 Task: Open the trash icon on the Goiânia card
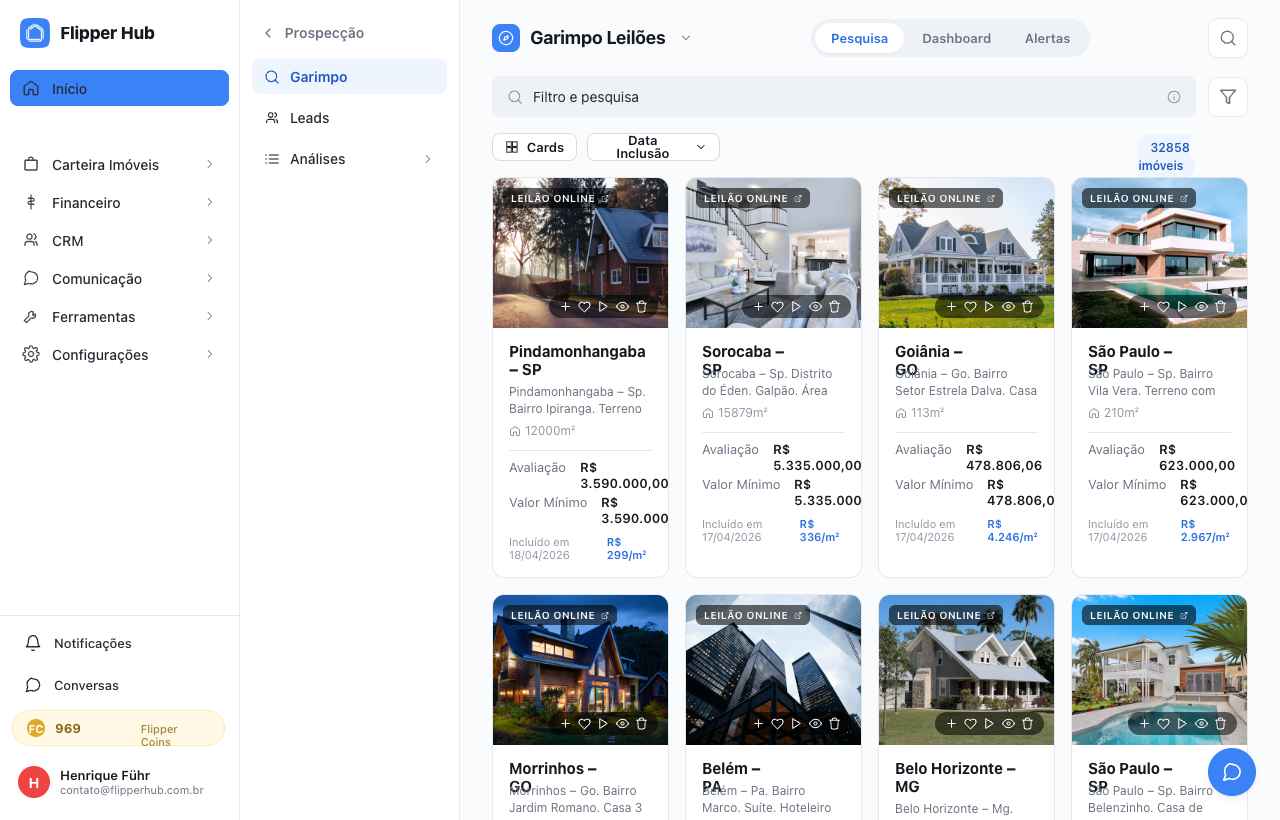(x=1027, y=306)
